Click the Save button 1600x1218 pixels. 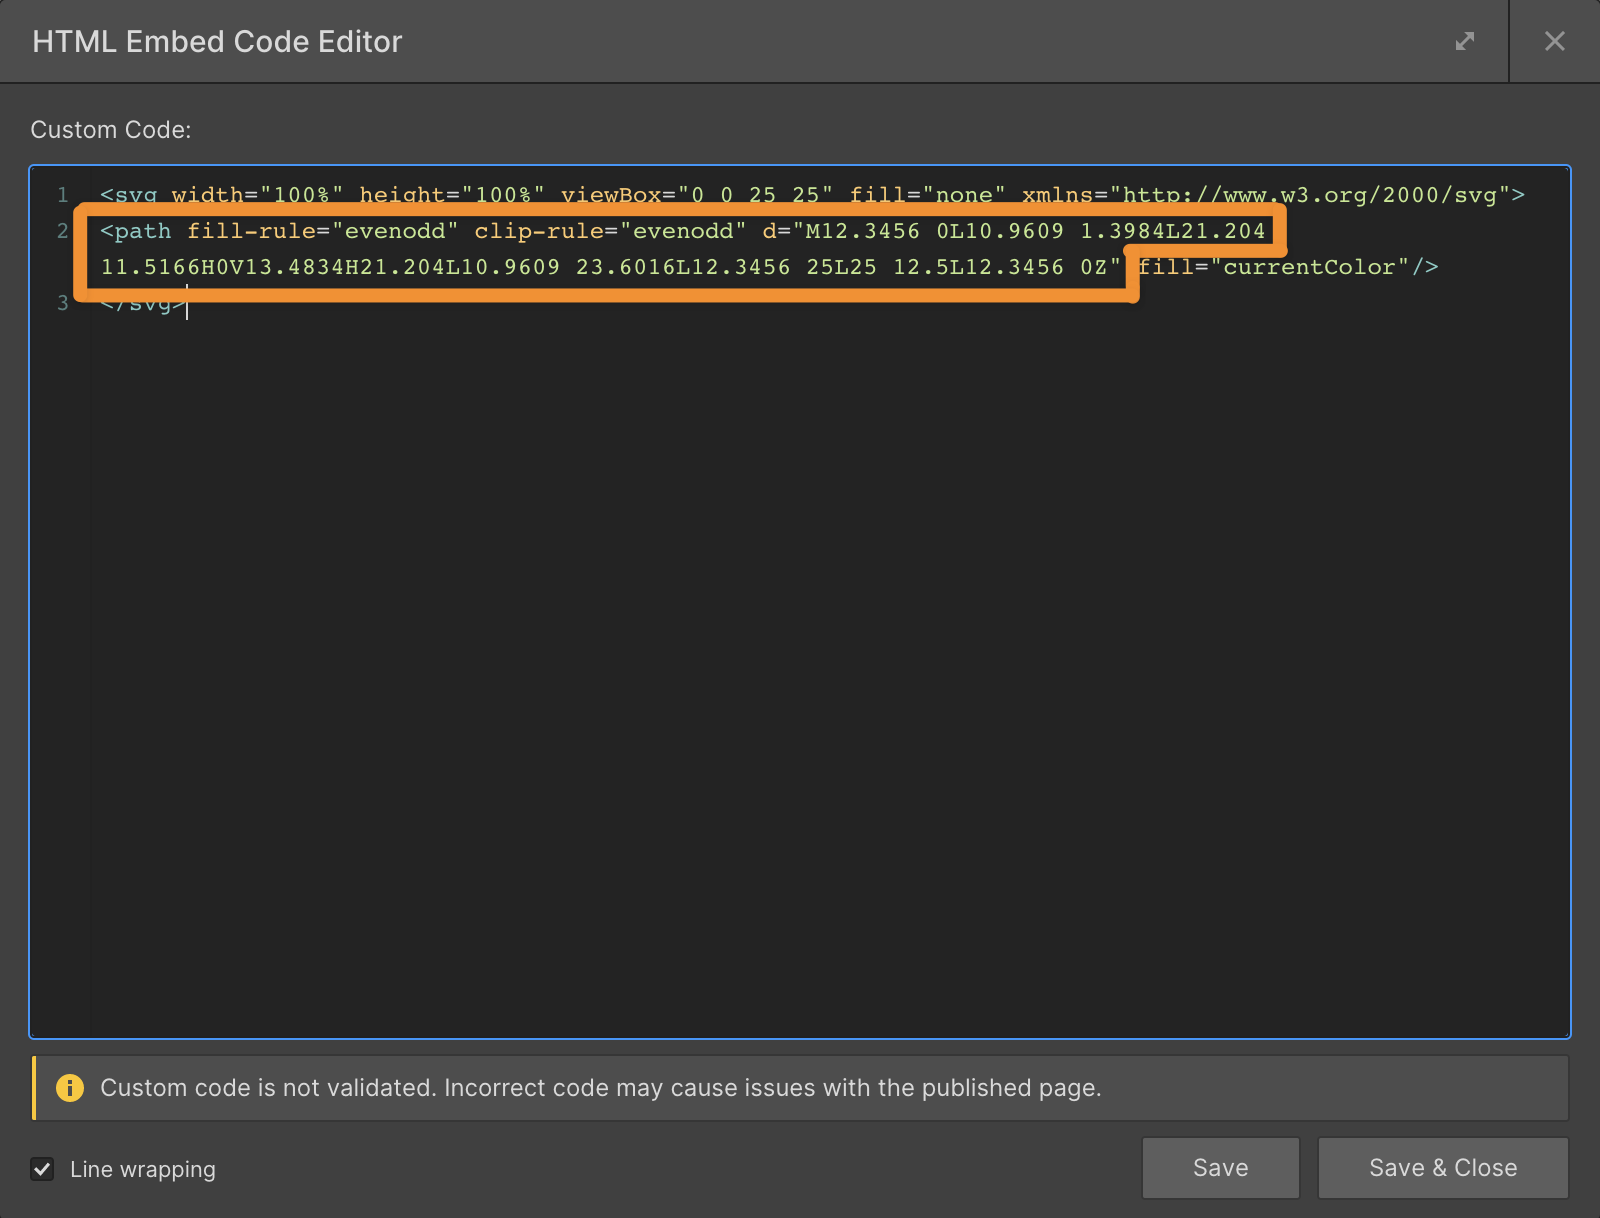[x=1220, y=1168]
